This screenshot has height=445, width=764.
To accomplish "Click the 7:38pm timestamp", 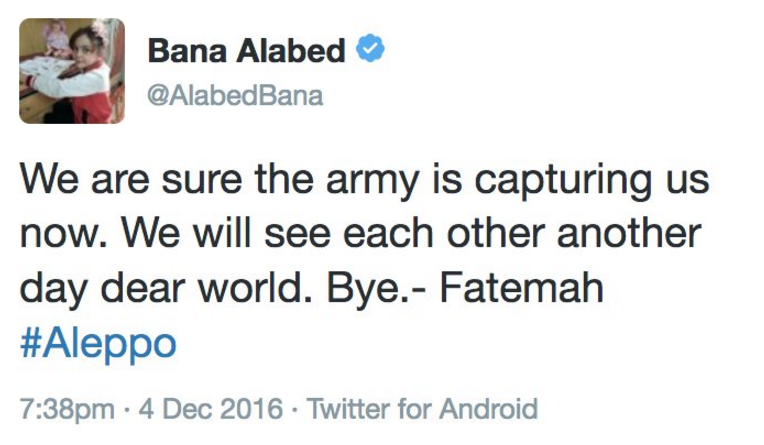I will [x=67, y=408].
